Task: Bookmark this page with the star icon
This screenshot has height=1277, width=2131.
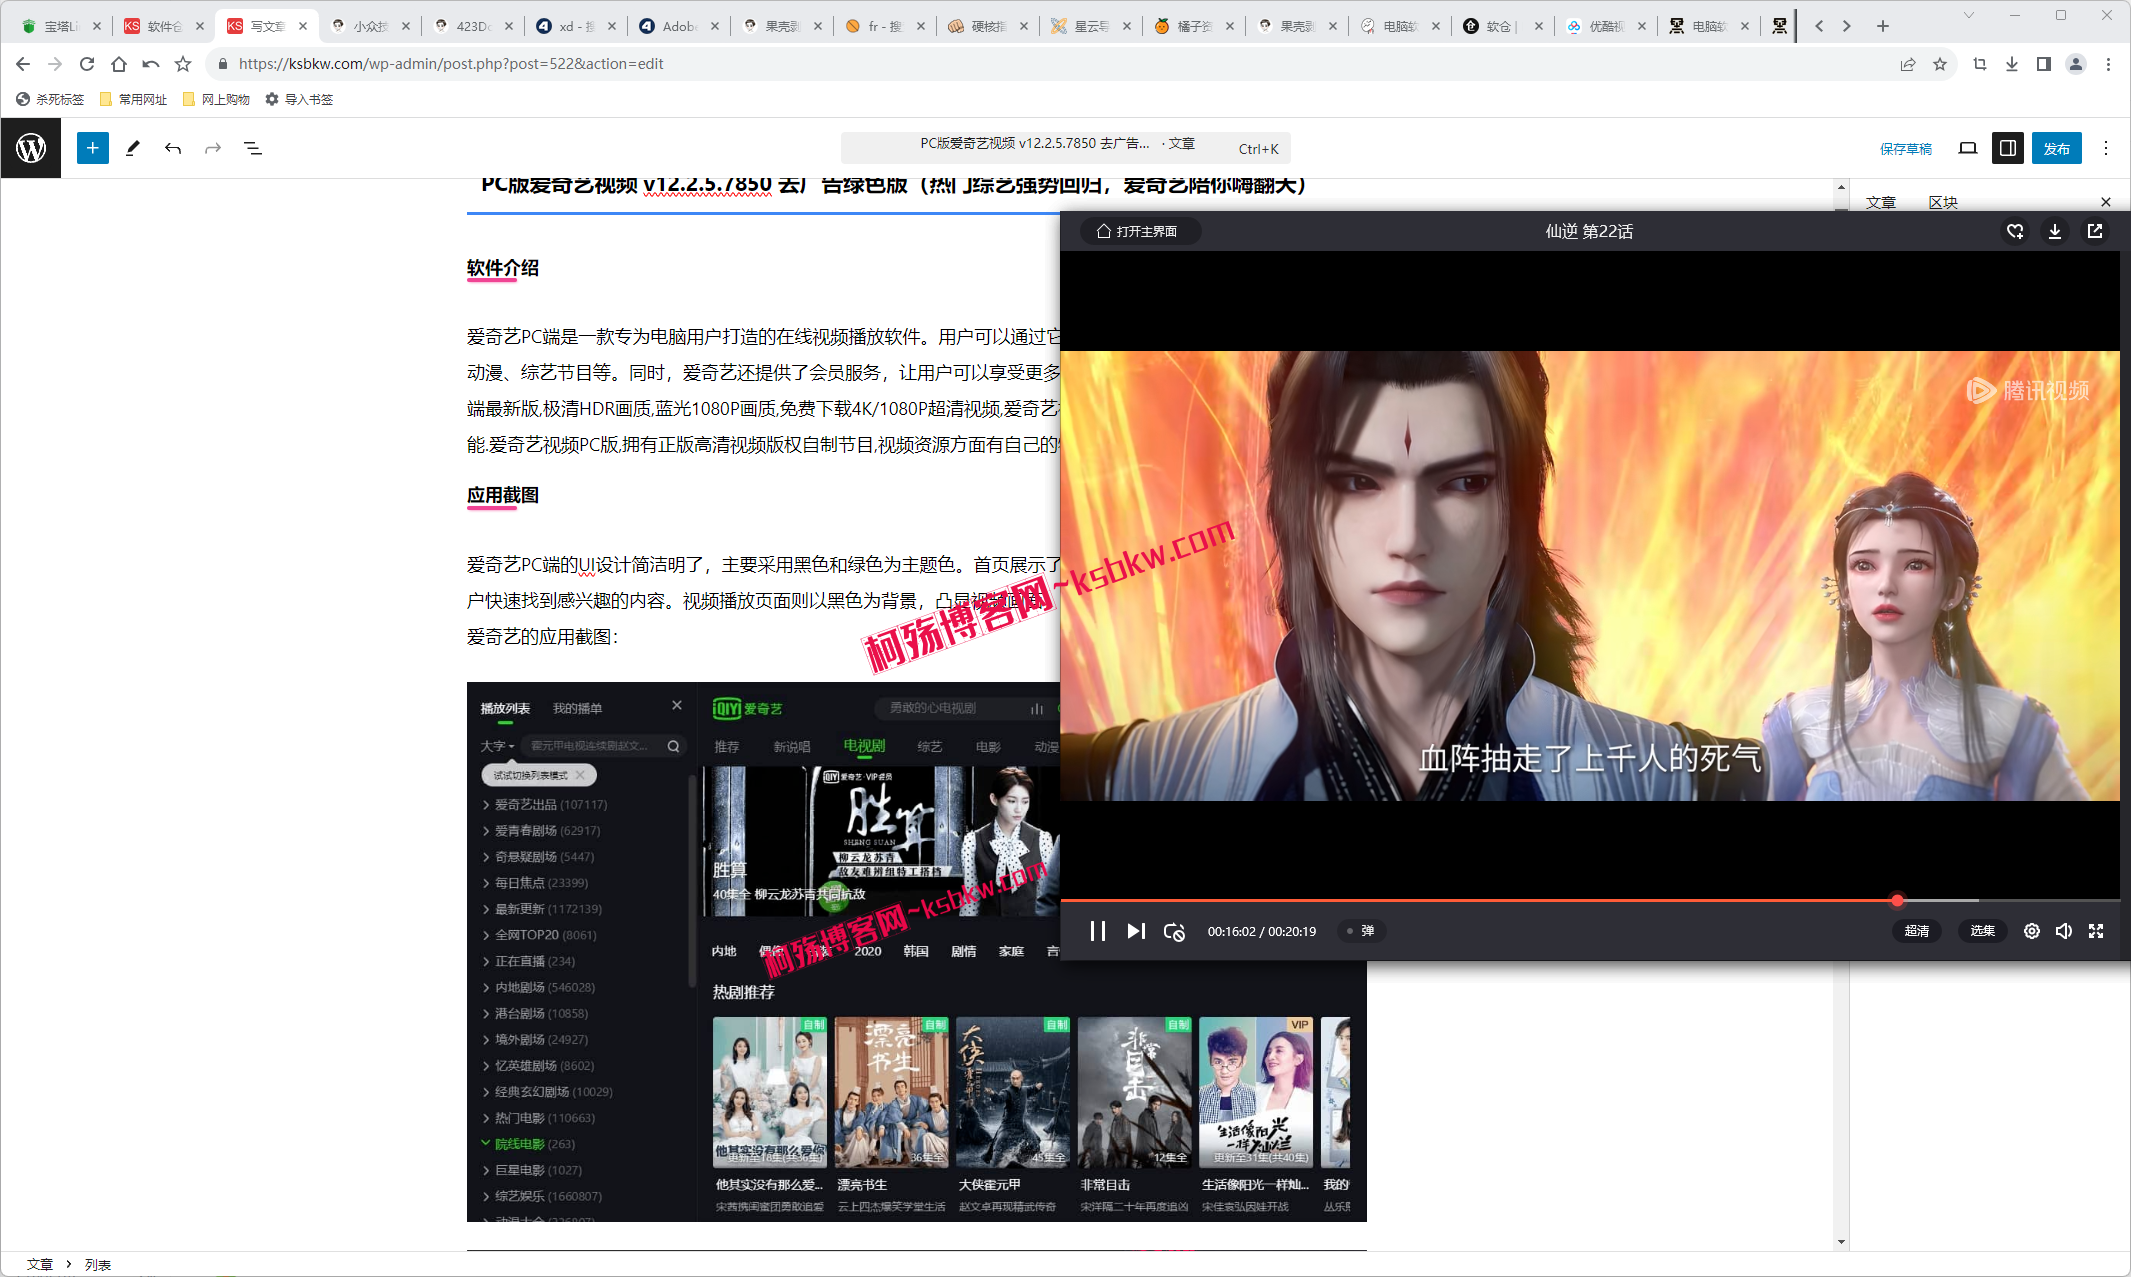Action: point(1940,64)
